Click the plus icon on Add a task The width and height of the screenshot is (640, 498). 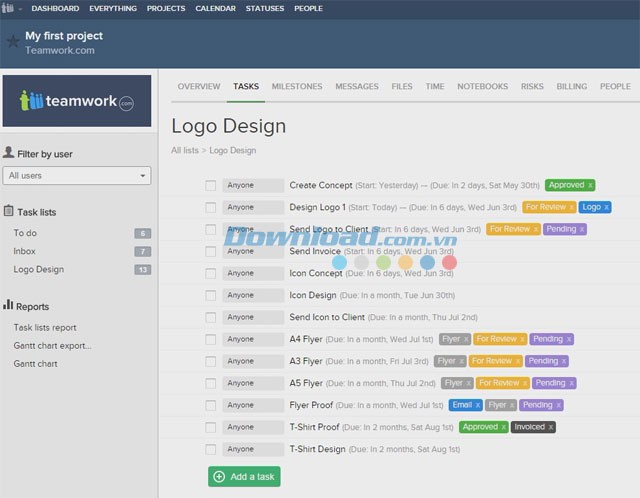219,476
